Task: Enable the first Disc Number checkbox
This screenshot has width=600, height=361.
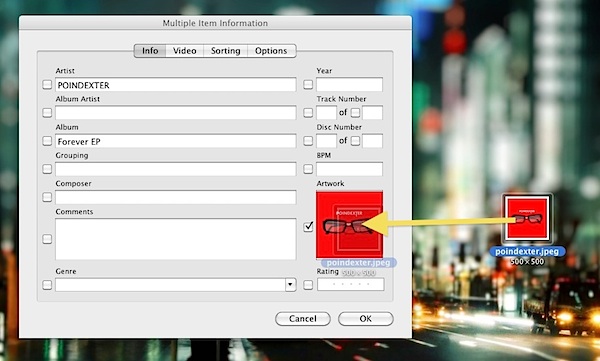Action: [308, 141]
